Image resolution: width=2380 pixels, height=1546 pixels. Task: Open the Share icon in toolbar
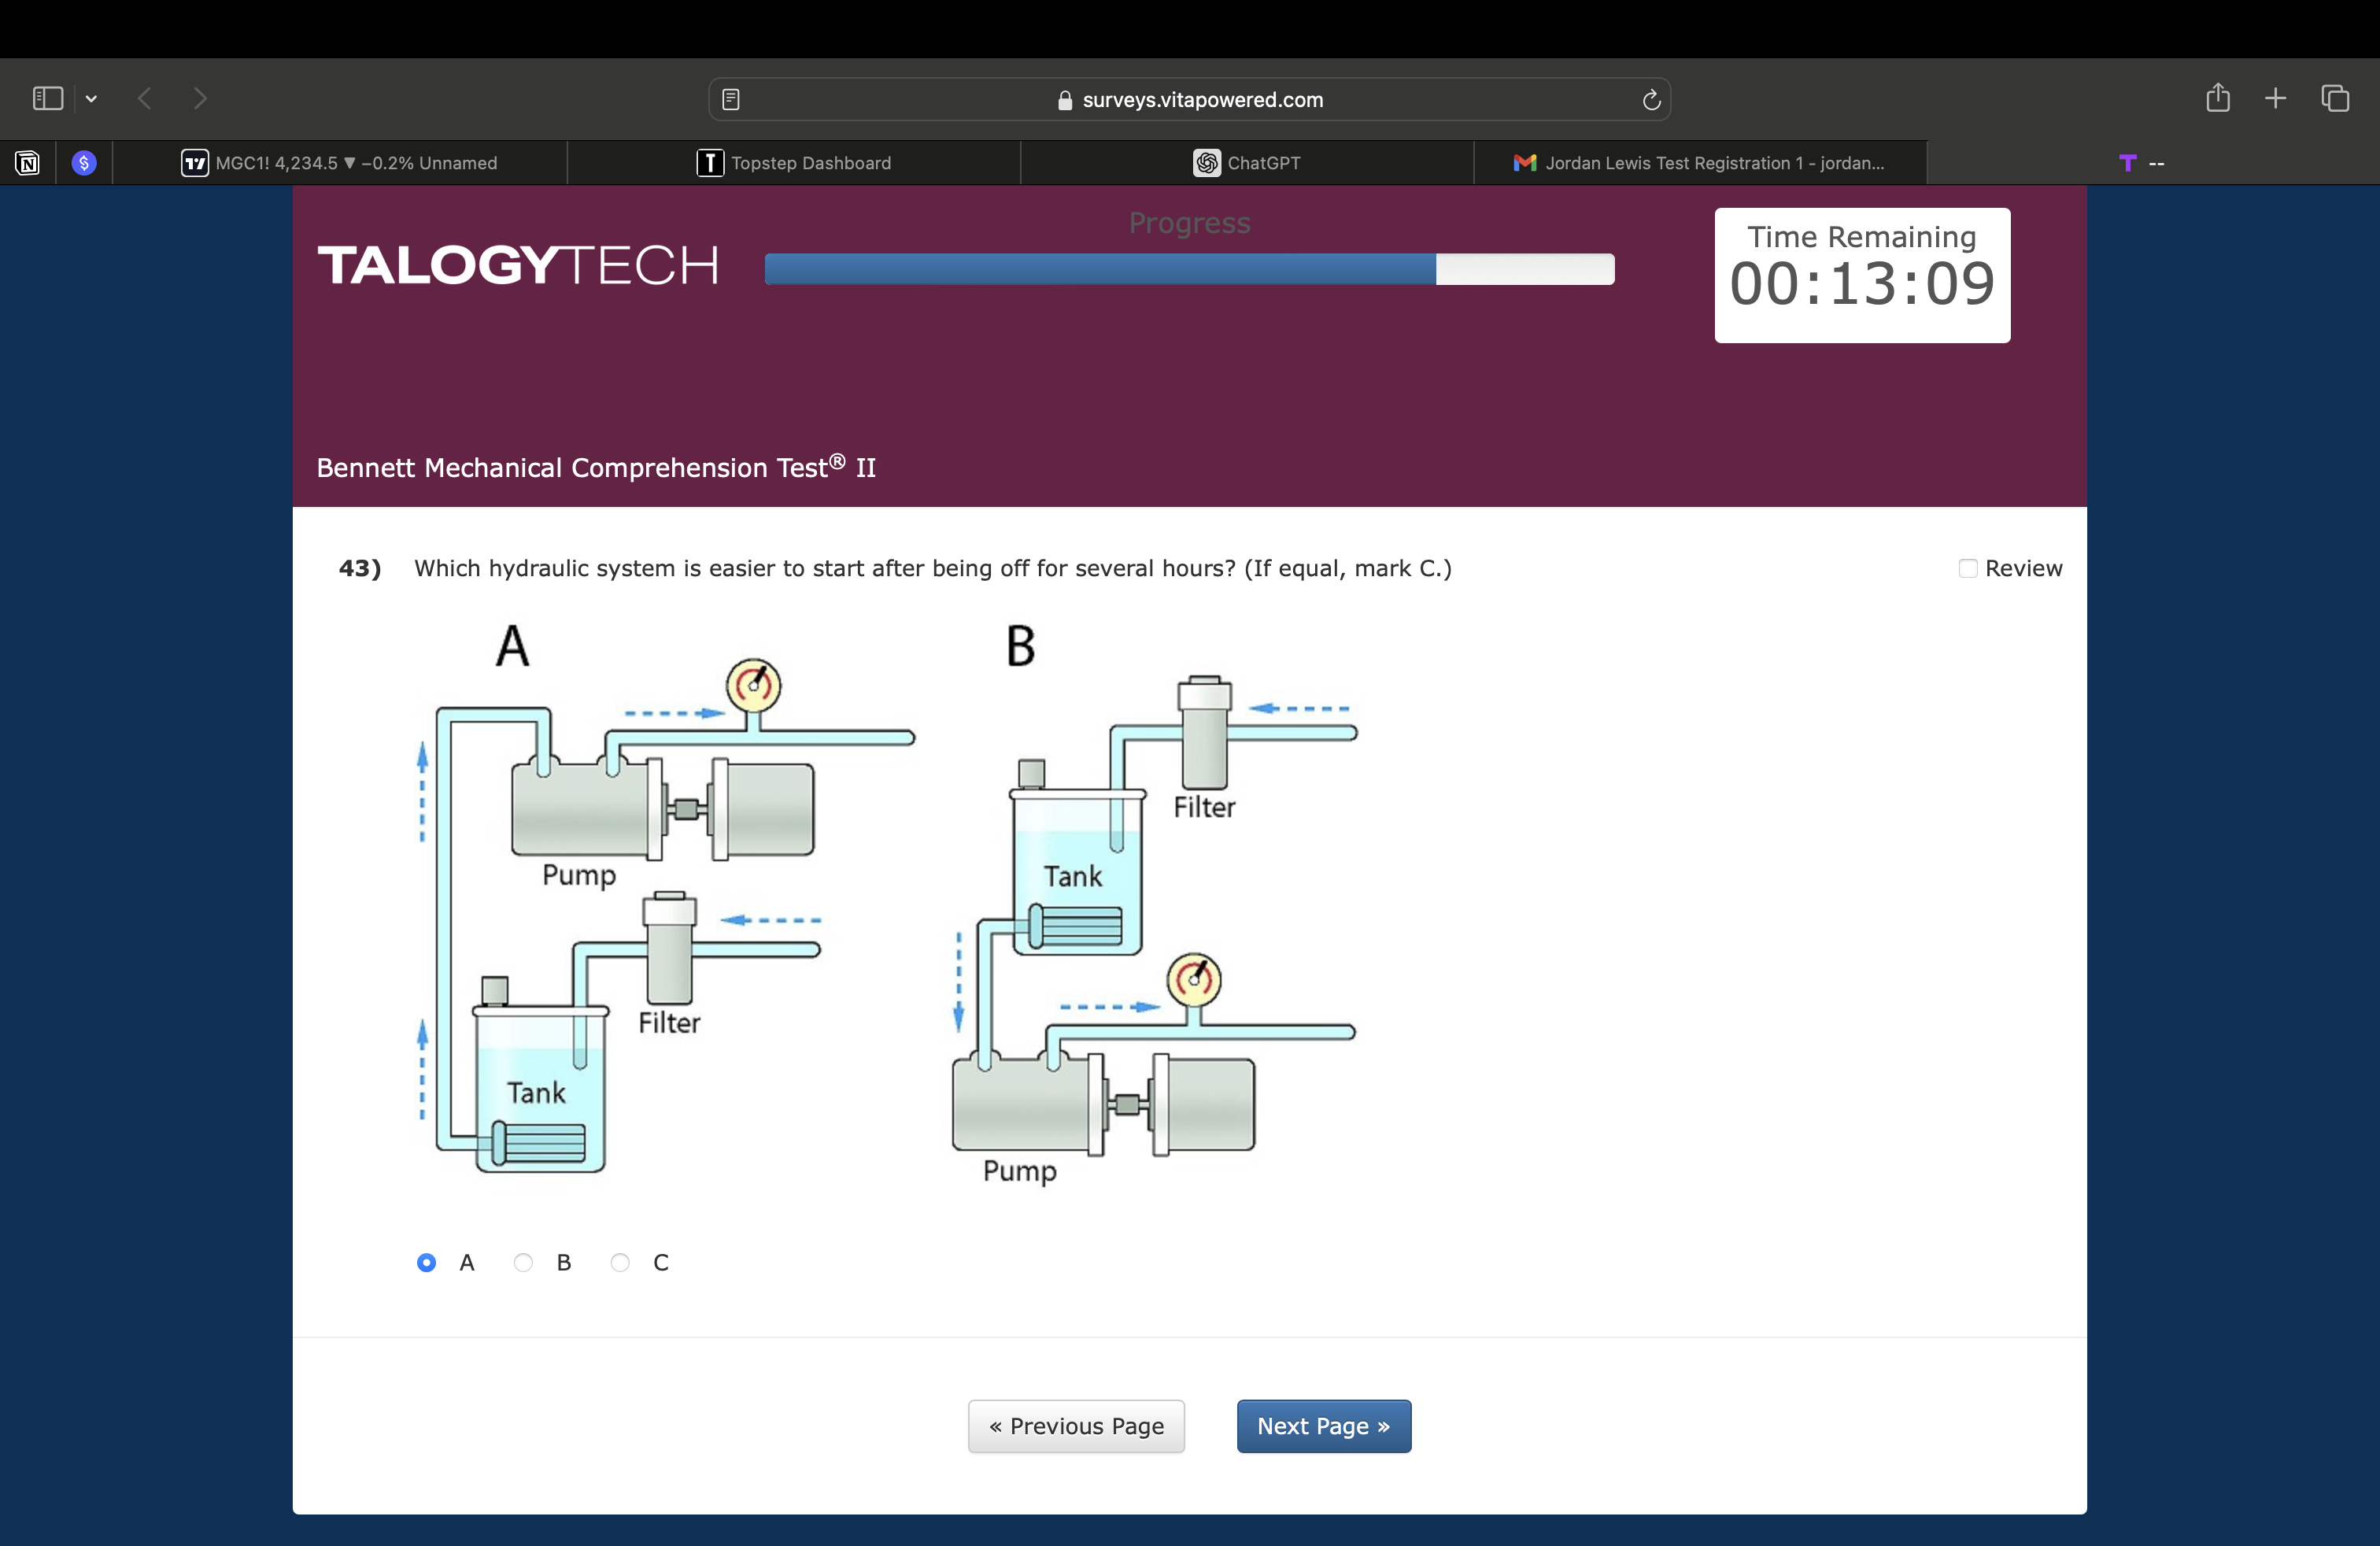pos(2217,98)
